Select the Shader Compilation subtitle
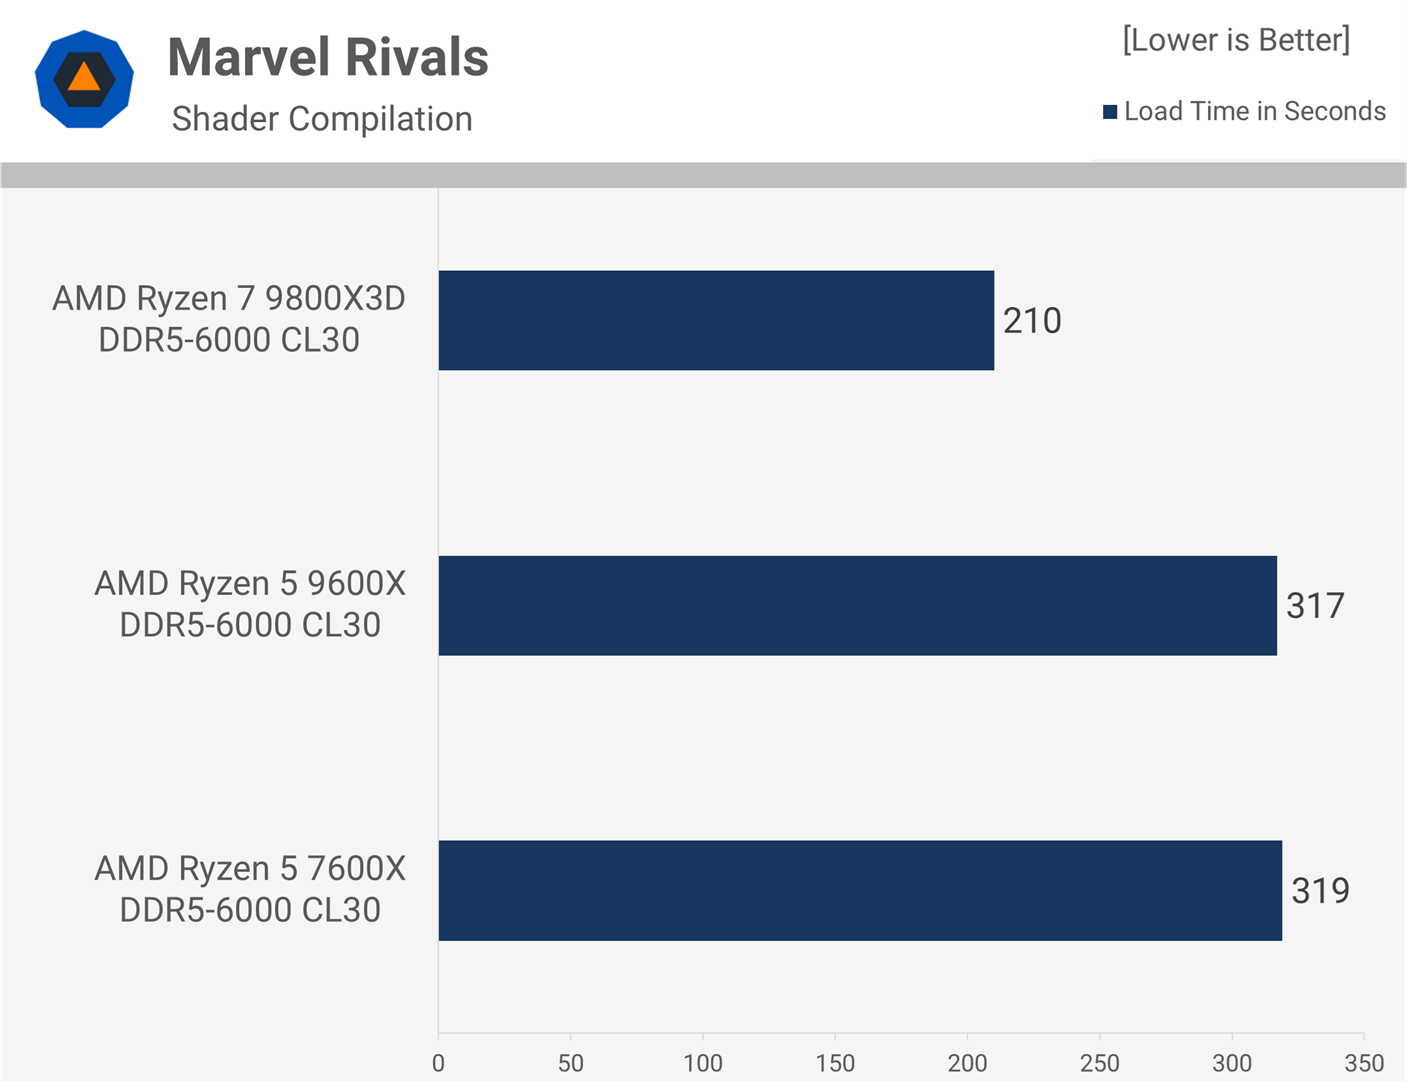The height and width of the screenshot is (1081, 1407). click(x=322, y=119)
